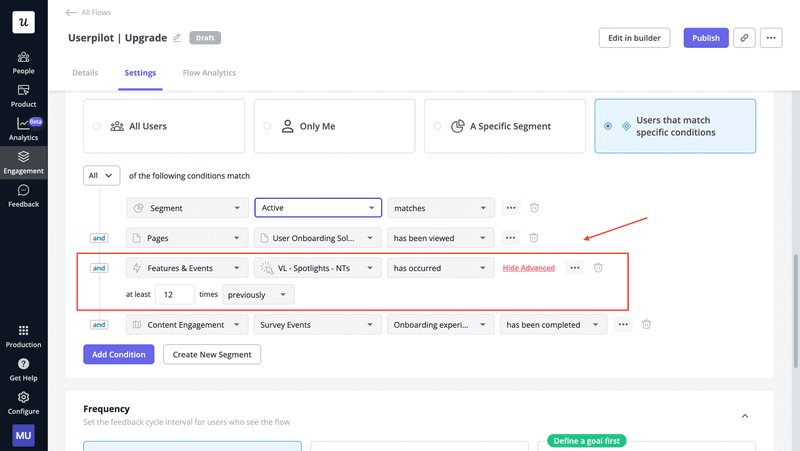Open Configure settings in sidebar
Image resolution: width=800 pixels, height=451 pixels.
[23, 403]
